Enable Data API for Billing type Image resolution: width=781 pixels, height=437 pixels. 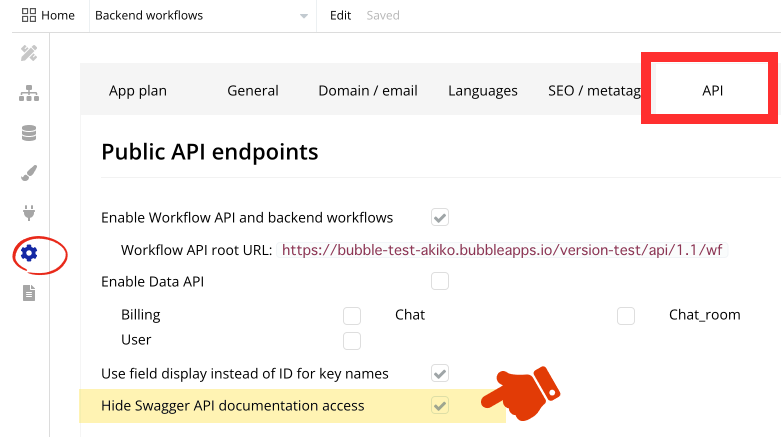(352, 316)
